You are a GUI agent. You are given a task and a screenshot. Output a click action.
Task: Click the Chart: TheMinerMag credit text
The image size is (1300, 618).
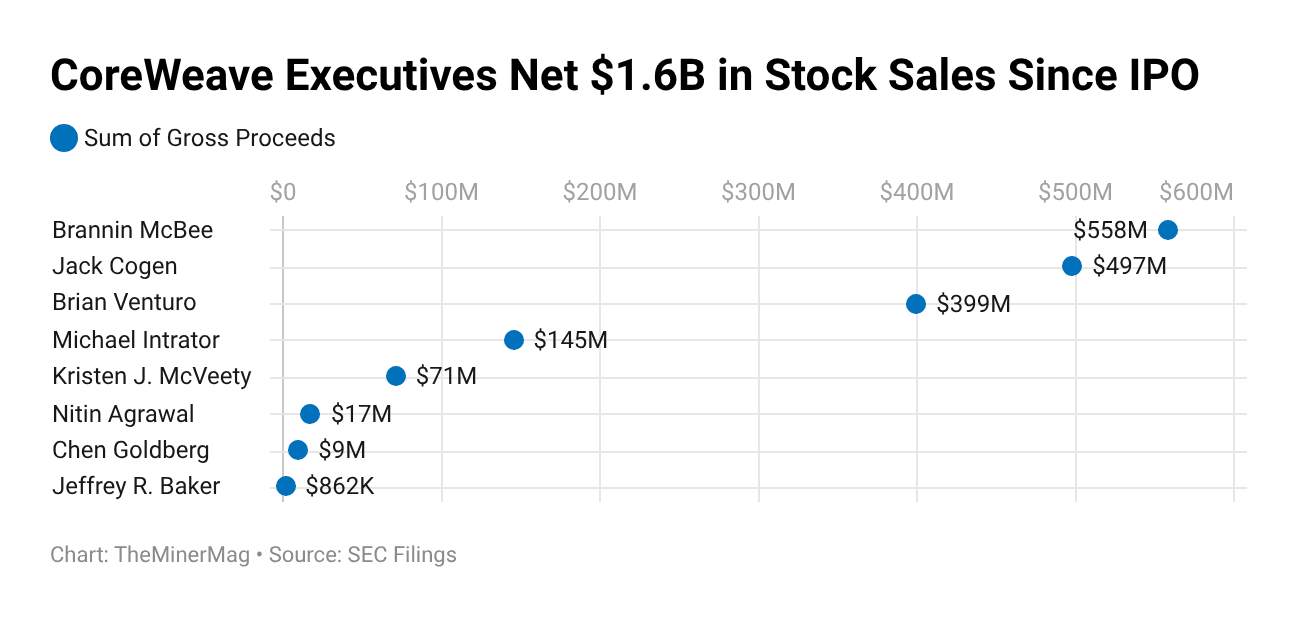pos(150,554)
